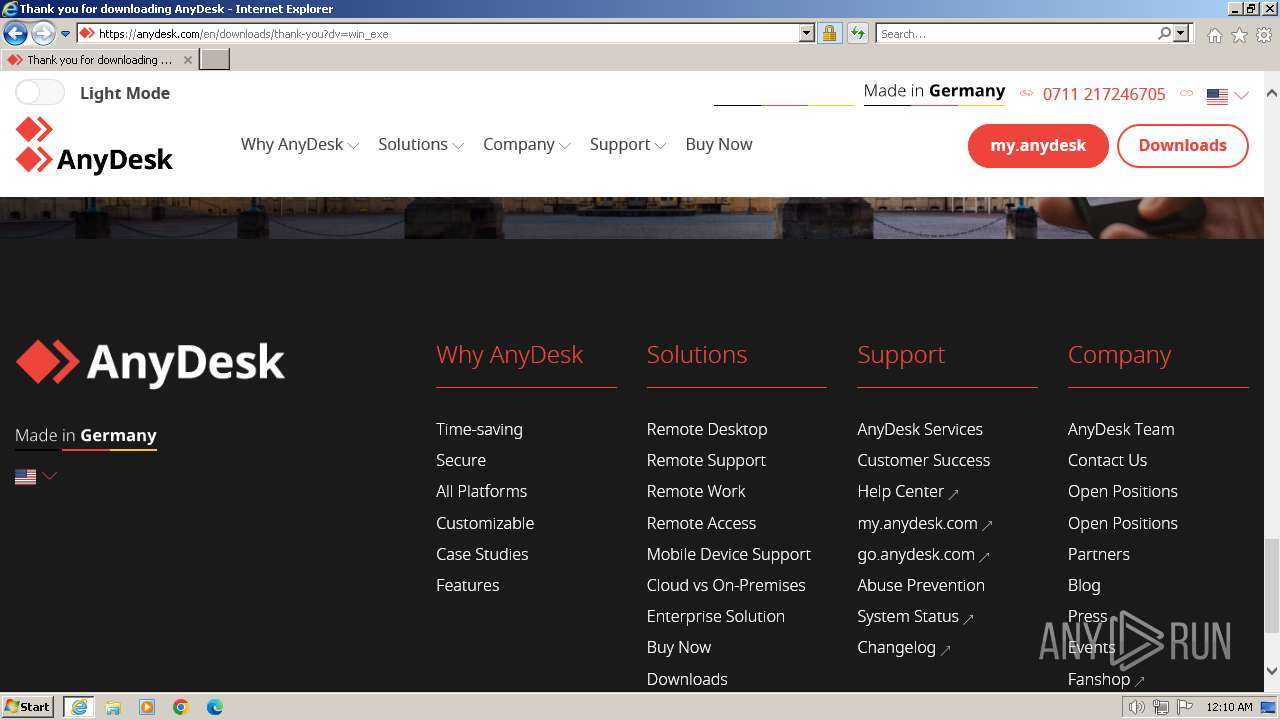Click the security lock icon
The width and height of the screenshot is (1280, 720).
[x=829, y=34]
